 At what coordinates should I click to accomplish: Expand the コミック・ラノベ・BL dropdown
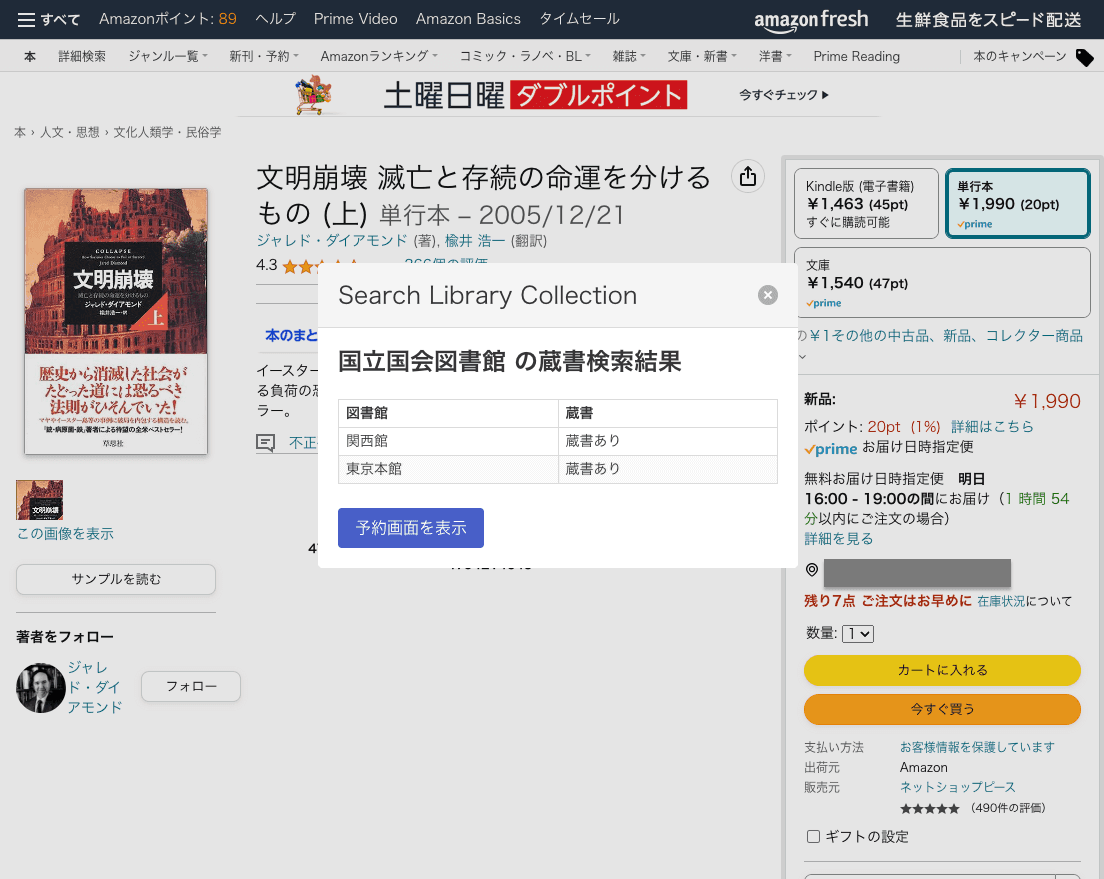[x=525, y=56]
